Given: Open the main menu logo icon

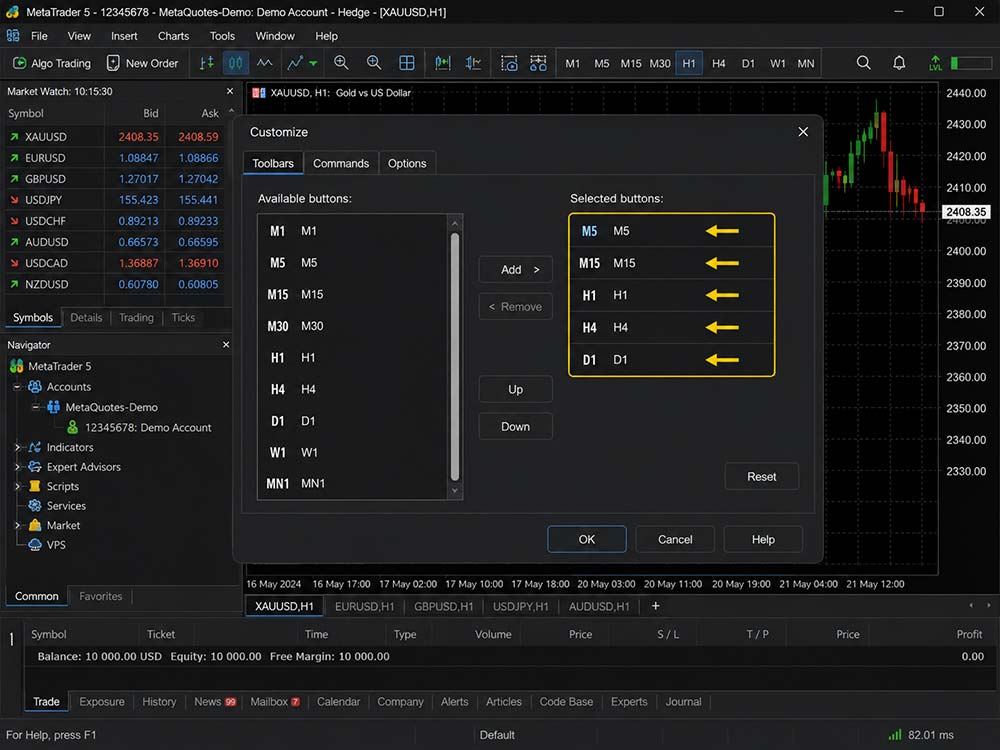Looking at the screenshot, I should click(x=13, y=36).
